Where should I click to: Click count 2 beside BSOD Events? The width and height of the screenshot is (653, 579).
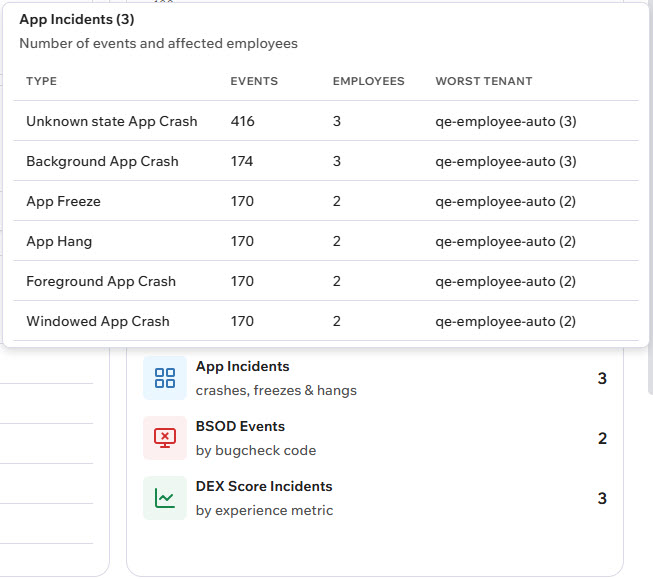tap(602, 438)
